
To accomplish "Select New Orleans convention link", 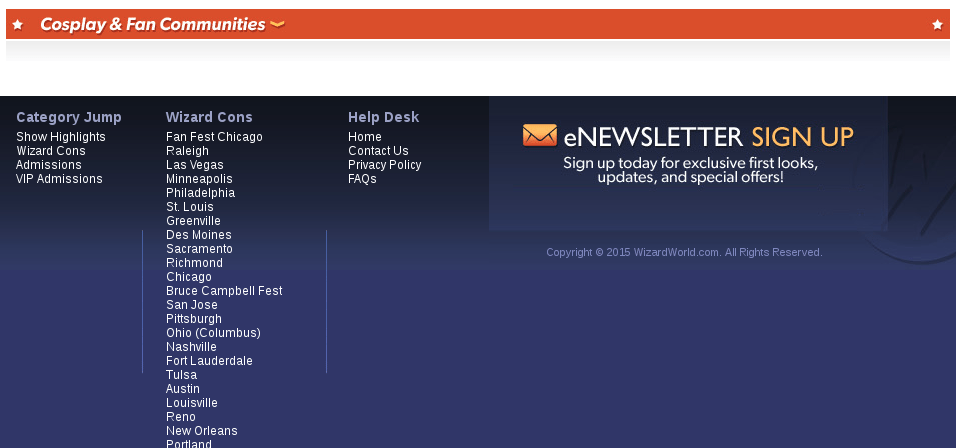I will click(202, 431).
